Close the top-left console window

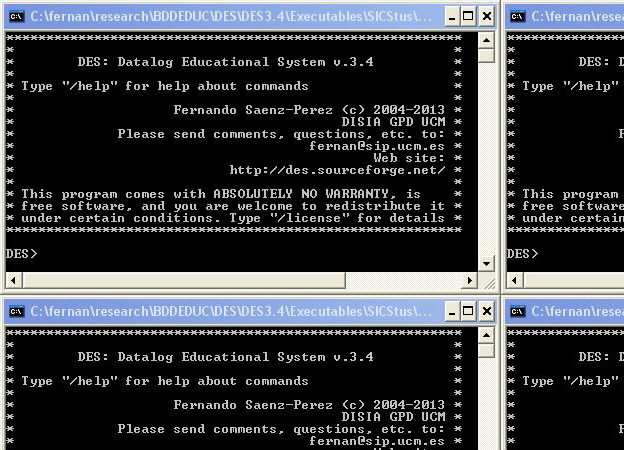[487, 17]
